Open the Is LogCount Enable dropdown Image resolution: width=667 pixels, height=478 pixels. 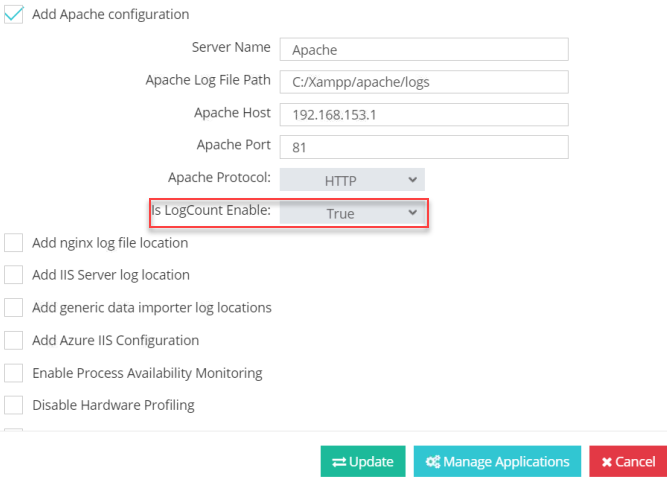tap(352, 213)
